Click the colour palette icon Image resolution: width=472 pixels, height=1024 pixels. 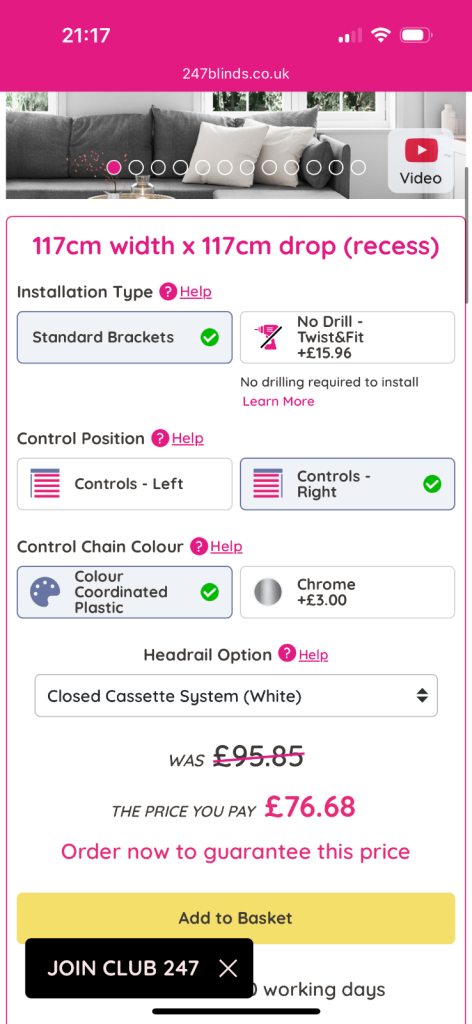coord(45,592)
